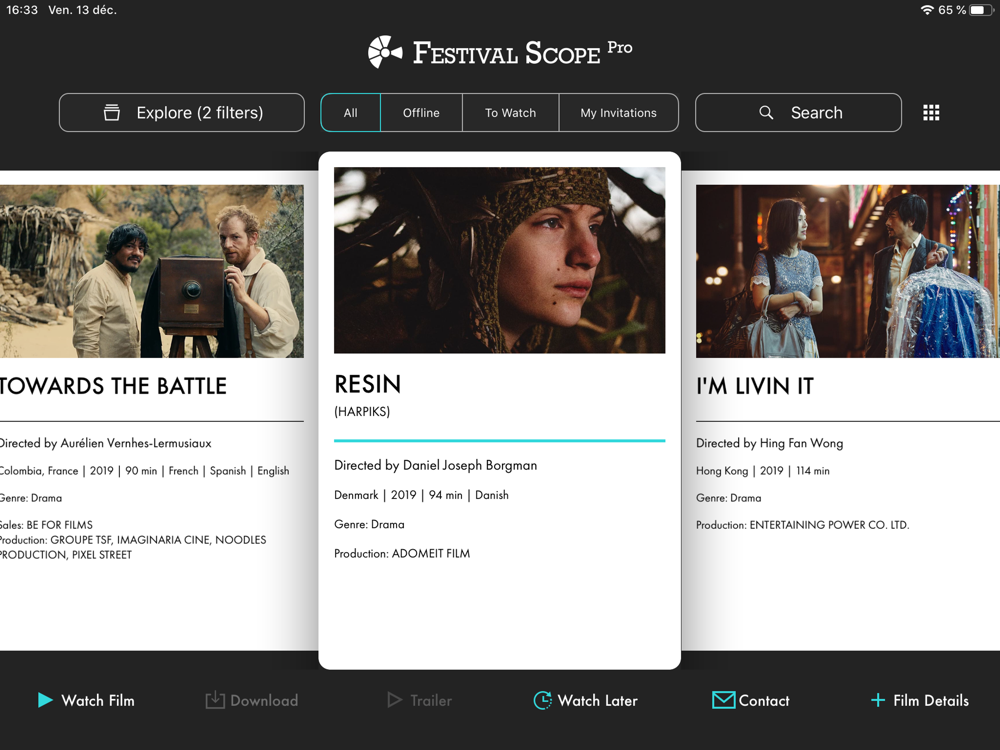Click the Search field
1000x750 pixels.
click(x=798, y=113)
